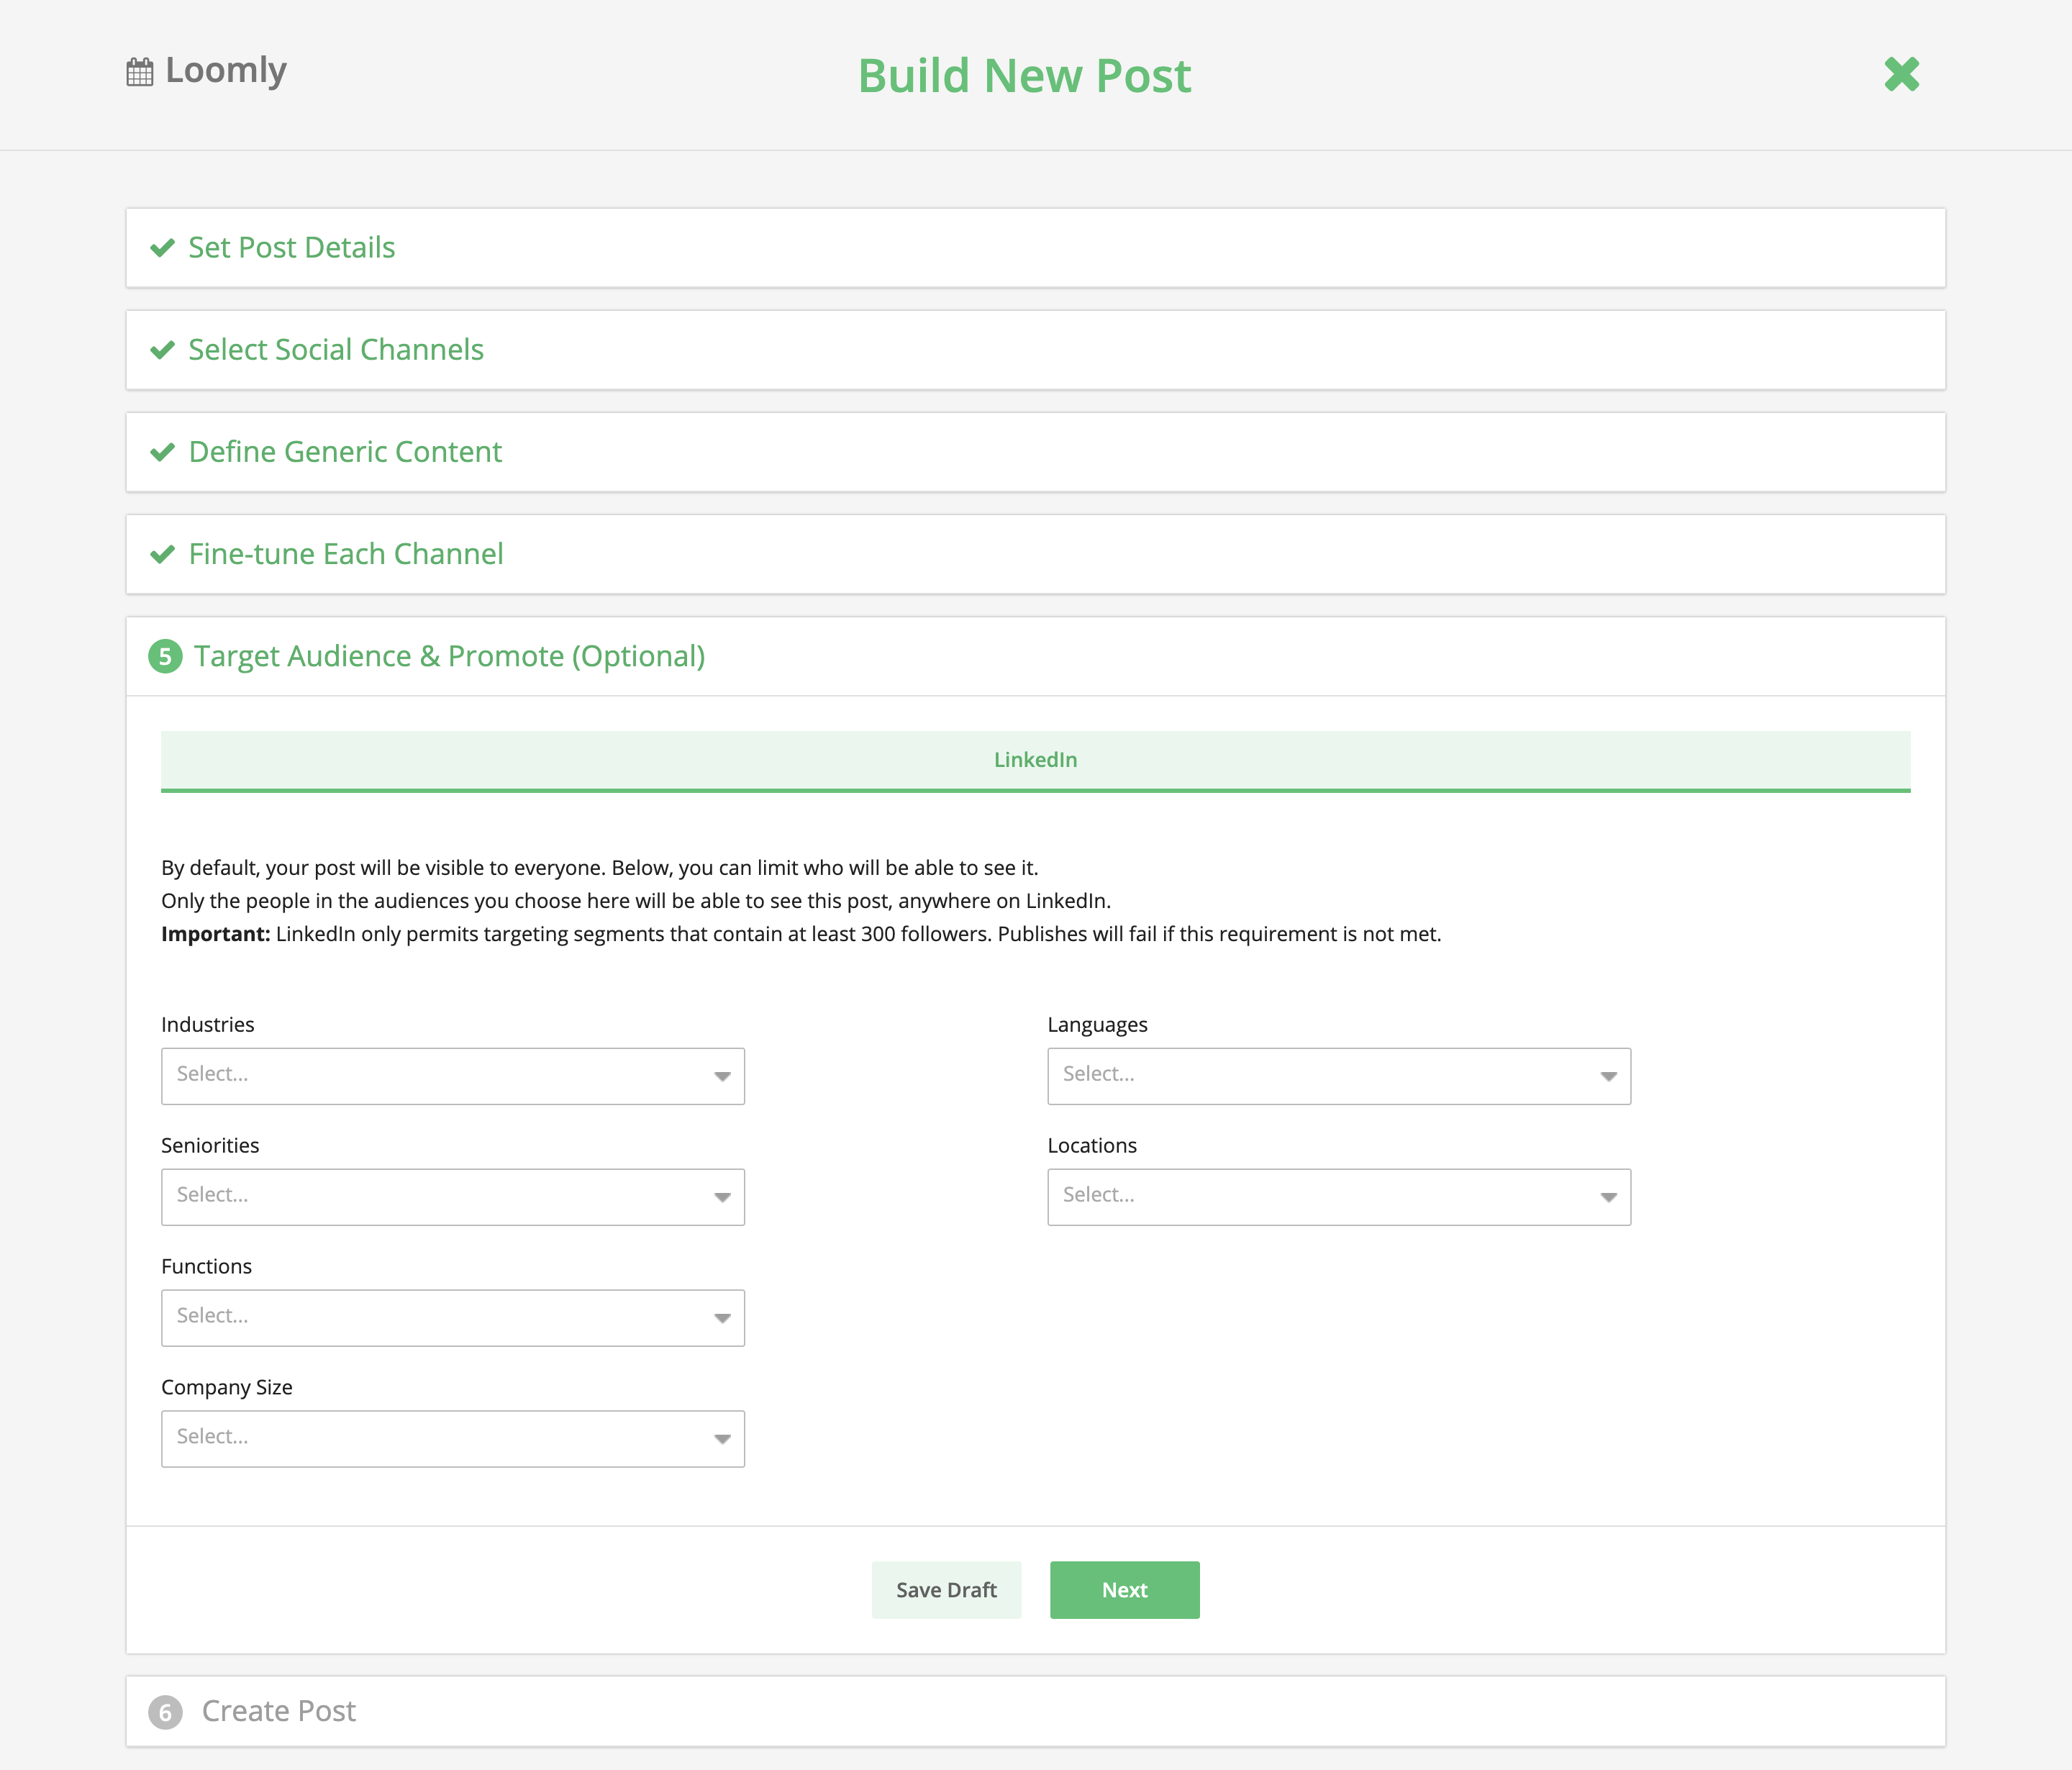Open the Languages dropdown
The height and width of the screenshot is (1770, 2072).
click(1338, 1075)
